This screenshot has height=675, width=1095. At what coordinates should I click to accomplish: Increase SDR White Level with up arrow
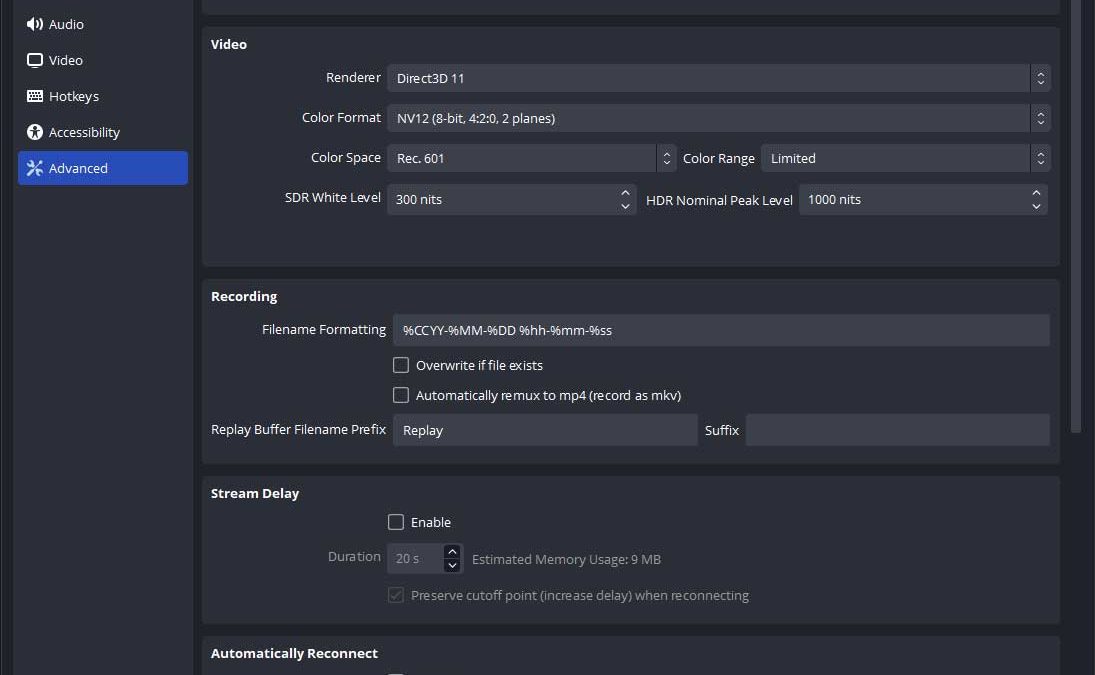[625, 192]
